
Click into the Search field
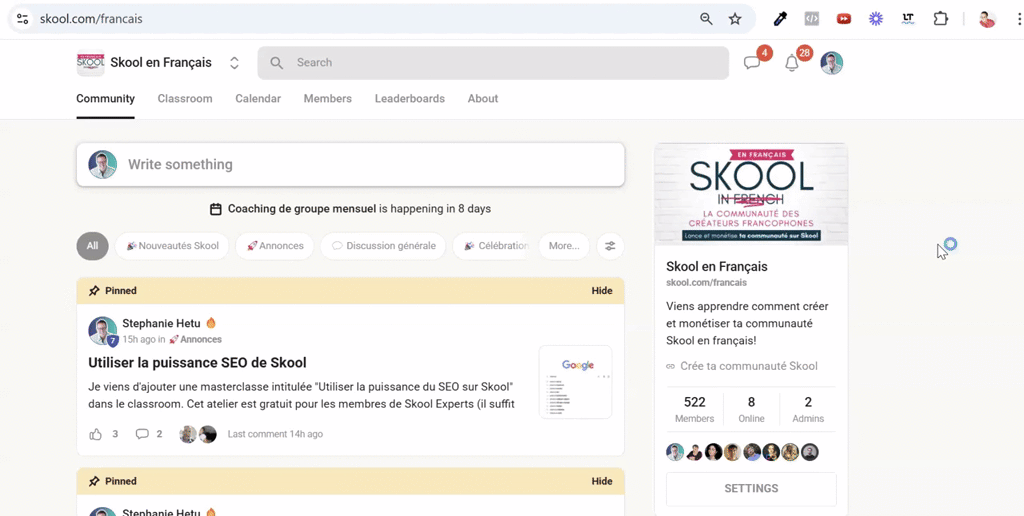click(x=493, y=63)
